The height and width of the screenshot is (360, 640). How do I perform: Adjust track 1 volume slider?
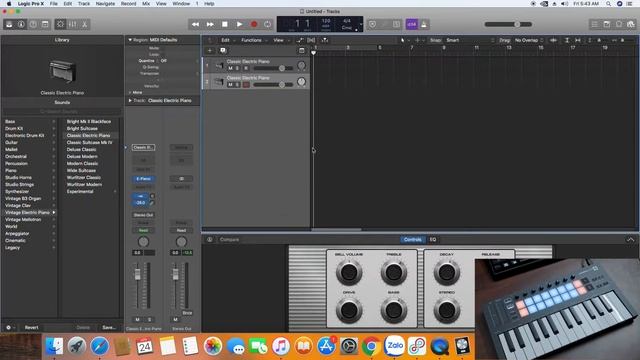(273, 68)
